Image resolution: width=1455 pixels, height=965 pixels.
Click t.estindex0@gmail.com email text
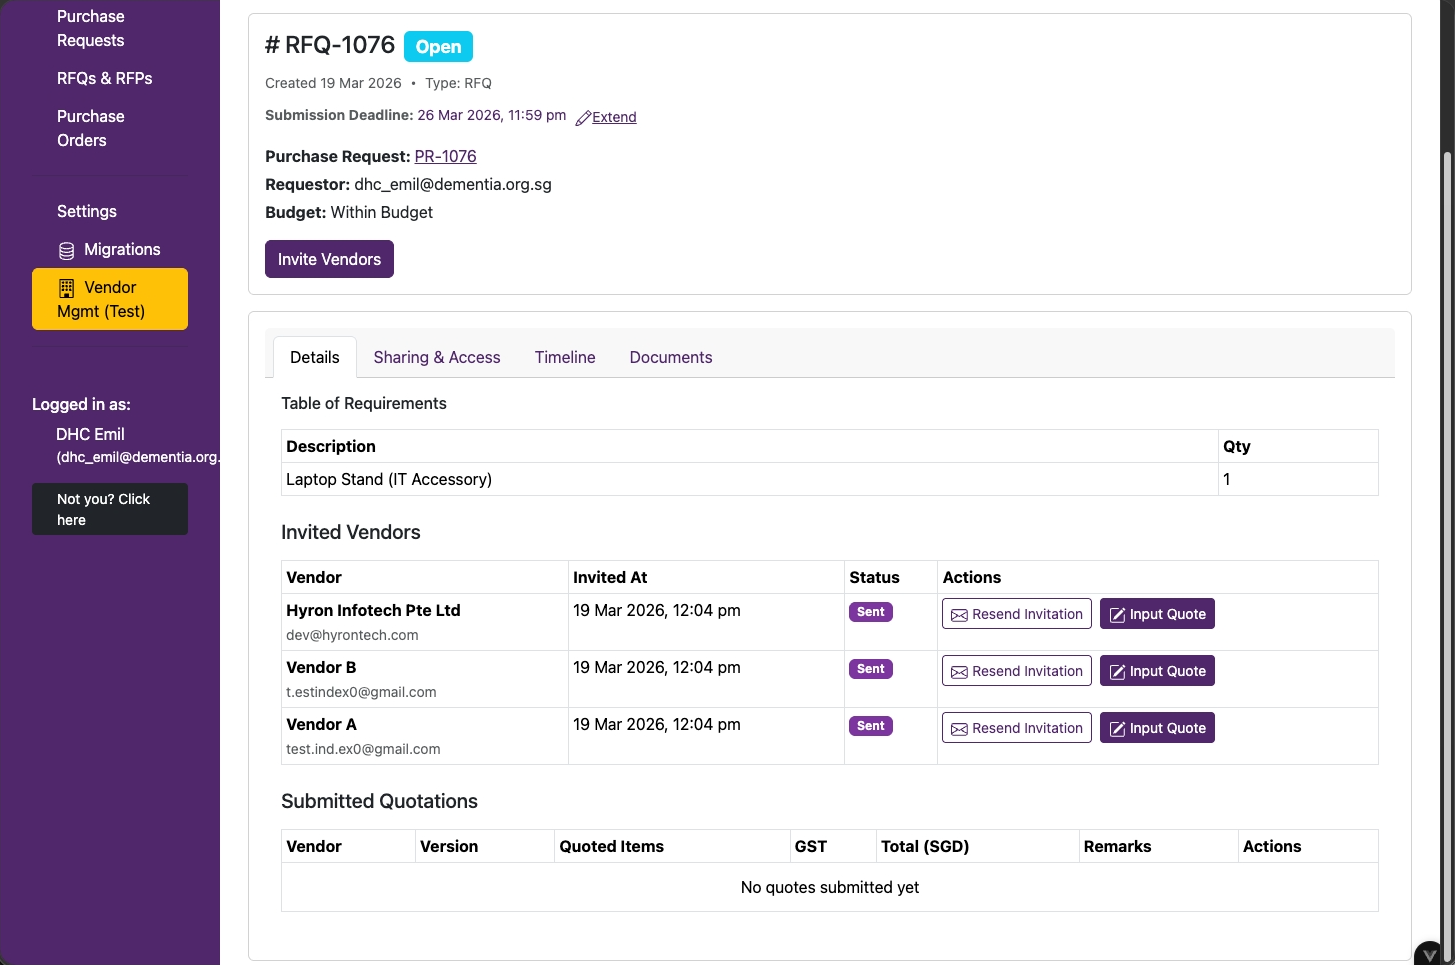pyautogui.click(x=361, y=692)
